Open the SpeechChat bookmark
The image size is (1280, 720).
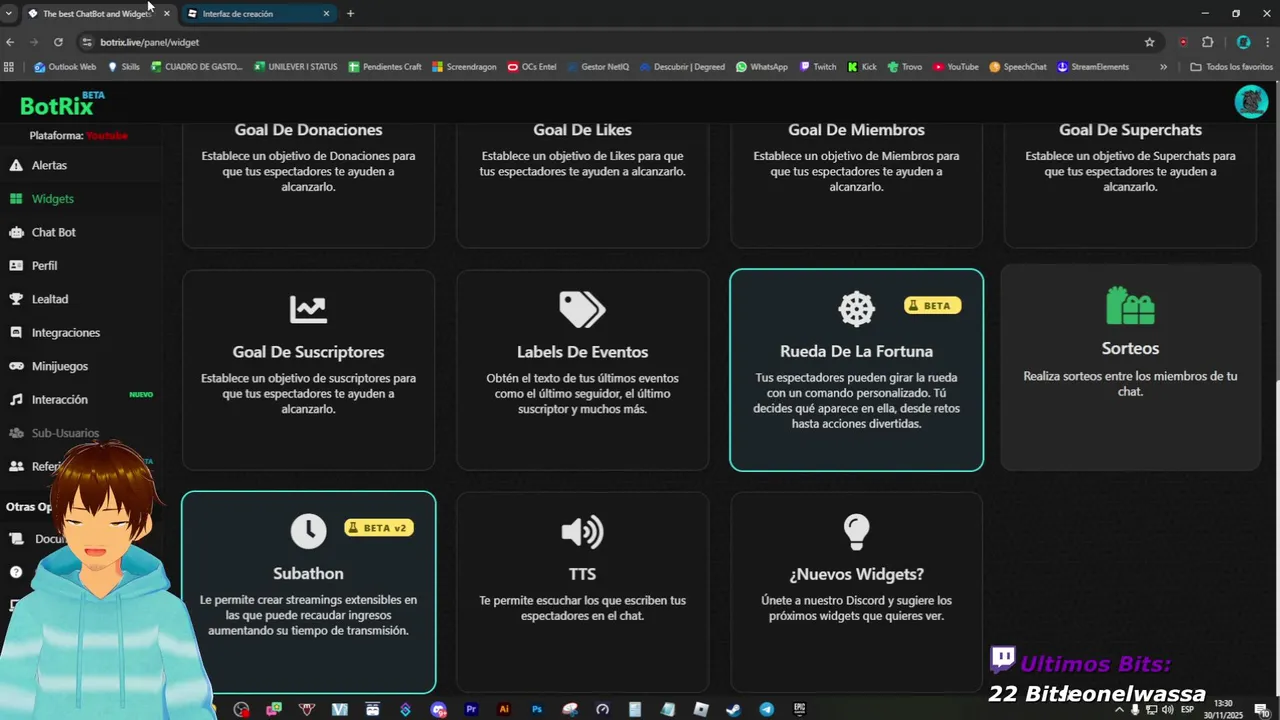1018,67
